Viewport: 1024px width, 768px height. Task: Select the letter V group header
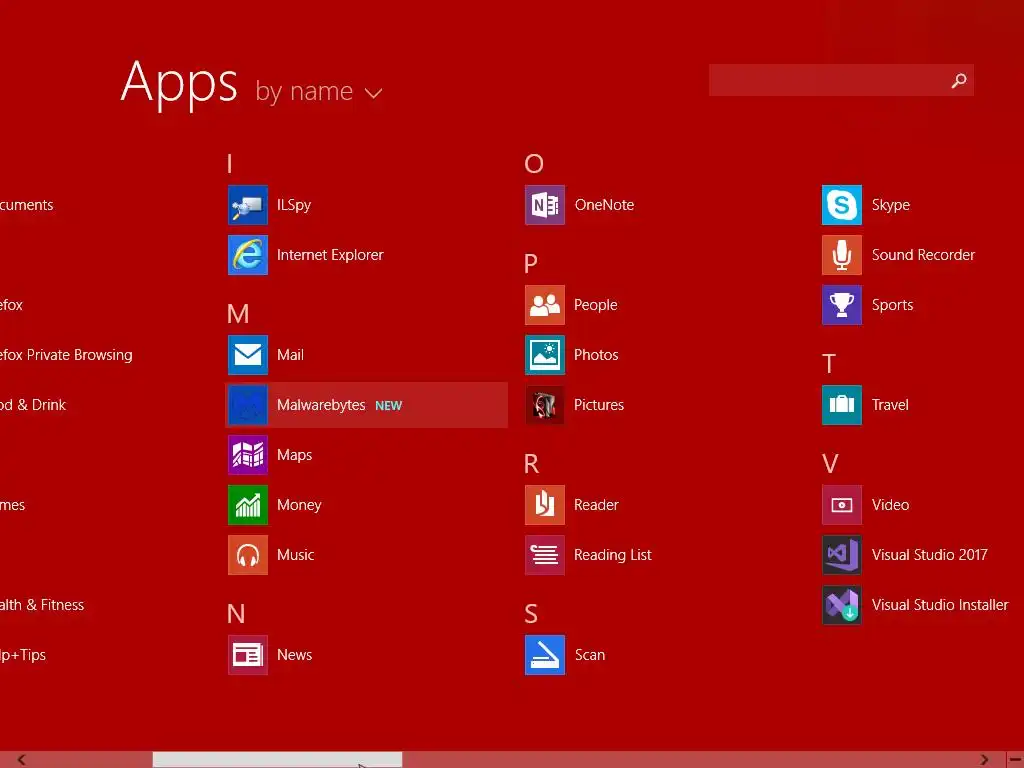[x=830, y=464]
